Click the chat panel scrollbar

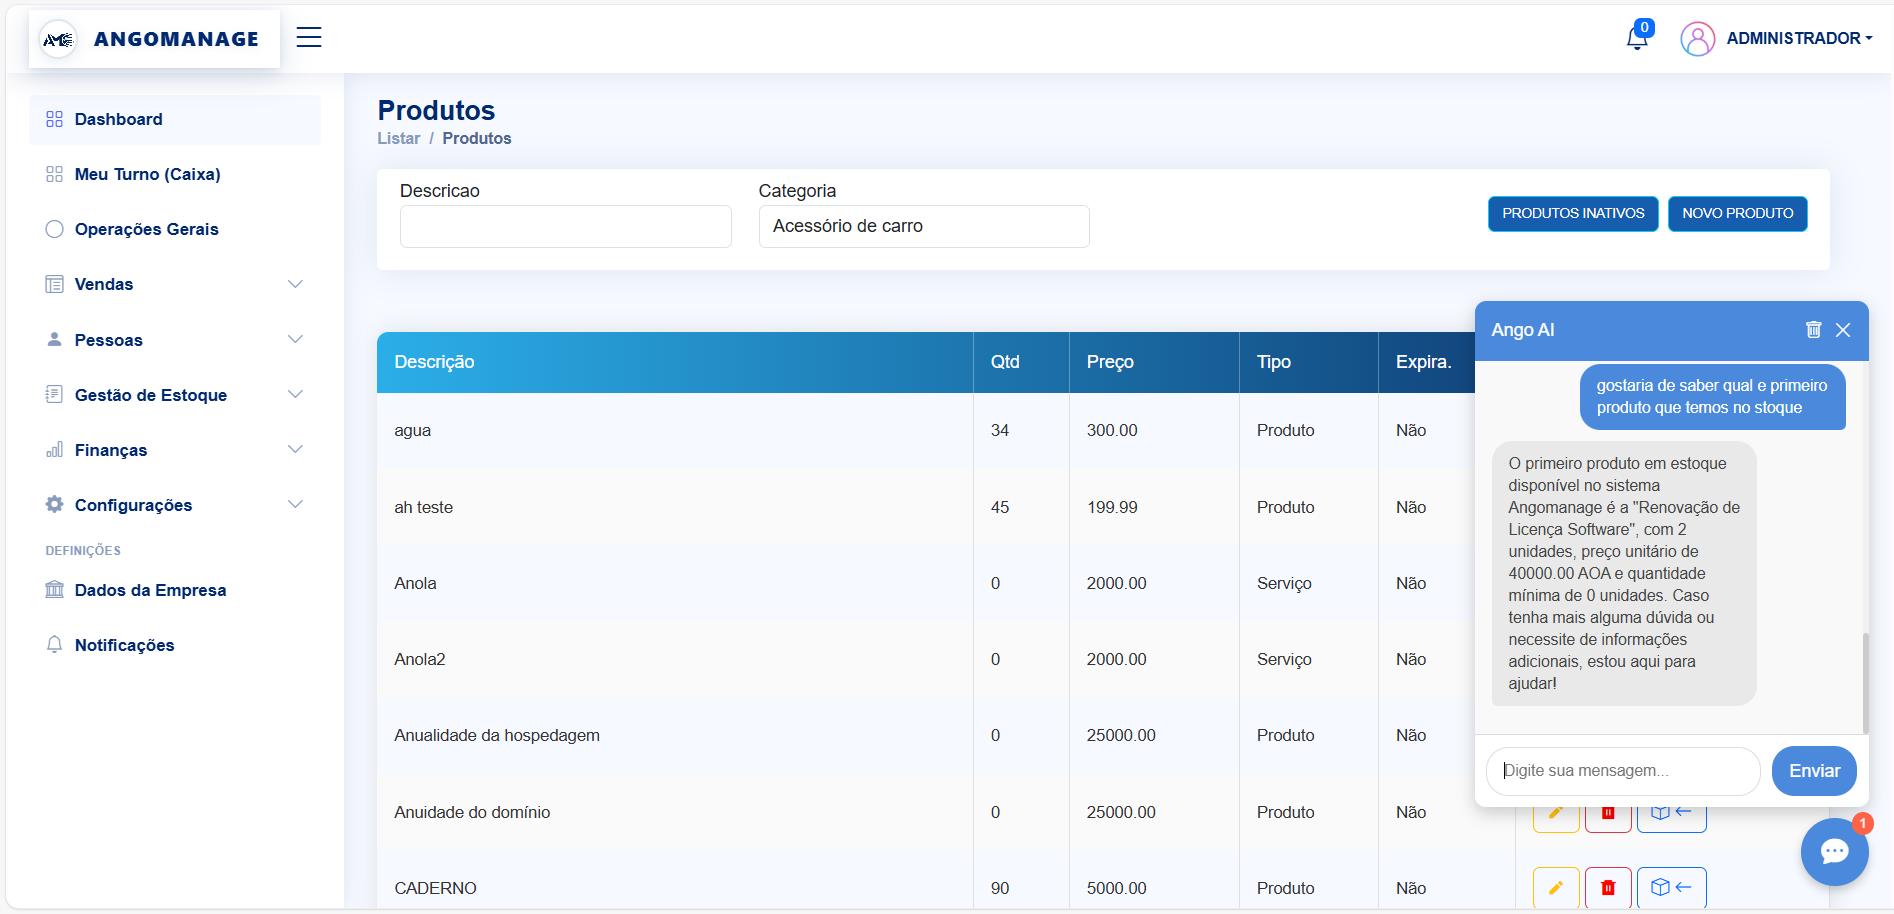tap(1865, 682)
